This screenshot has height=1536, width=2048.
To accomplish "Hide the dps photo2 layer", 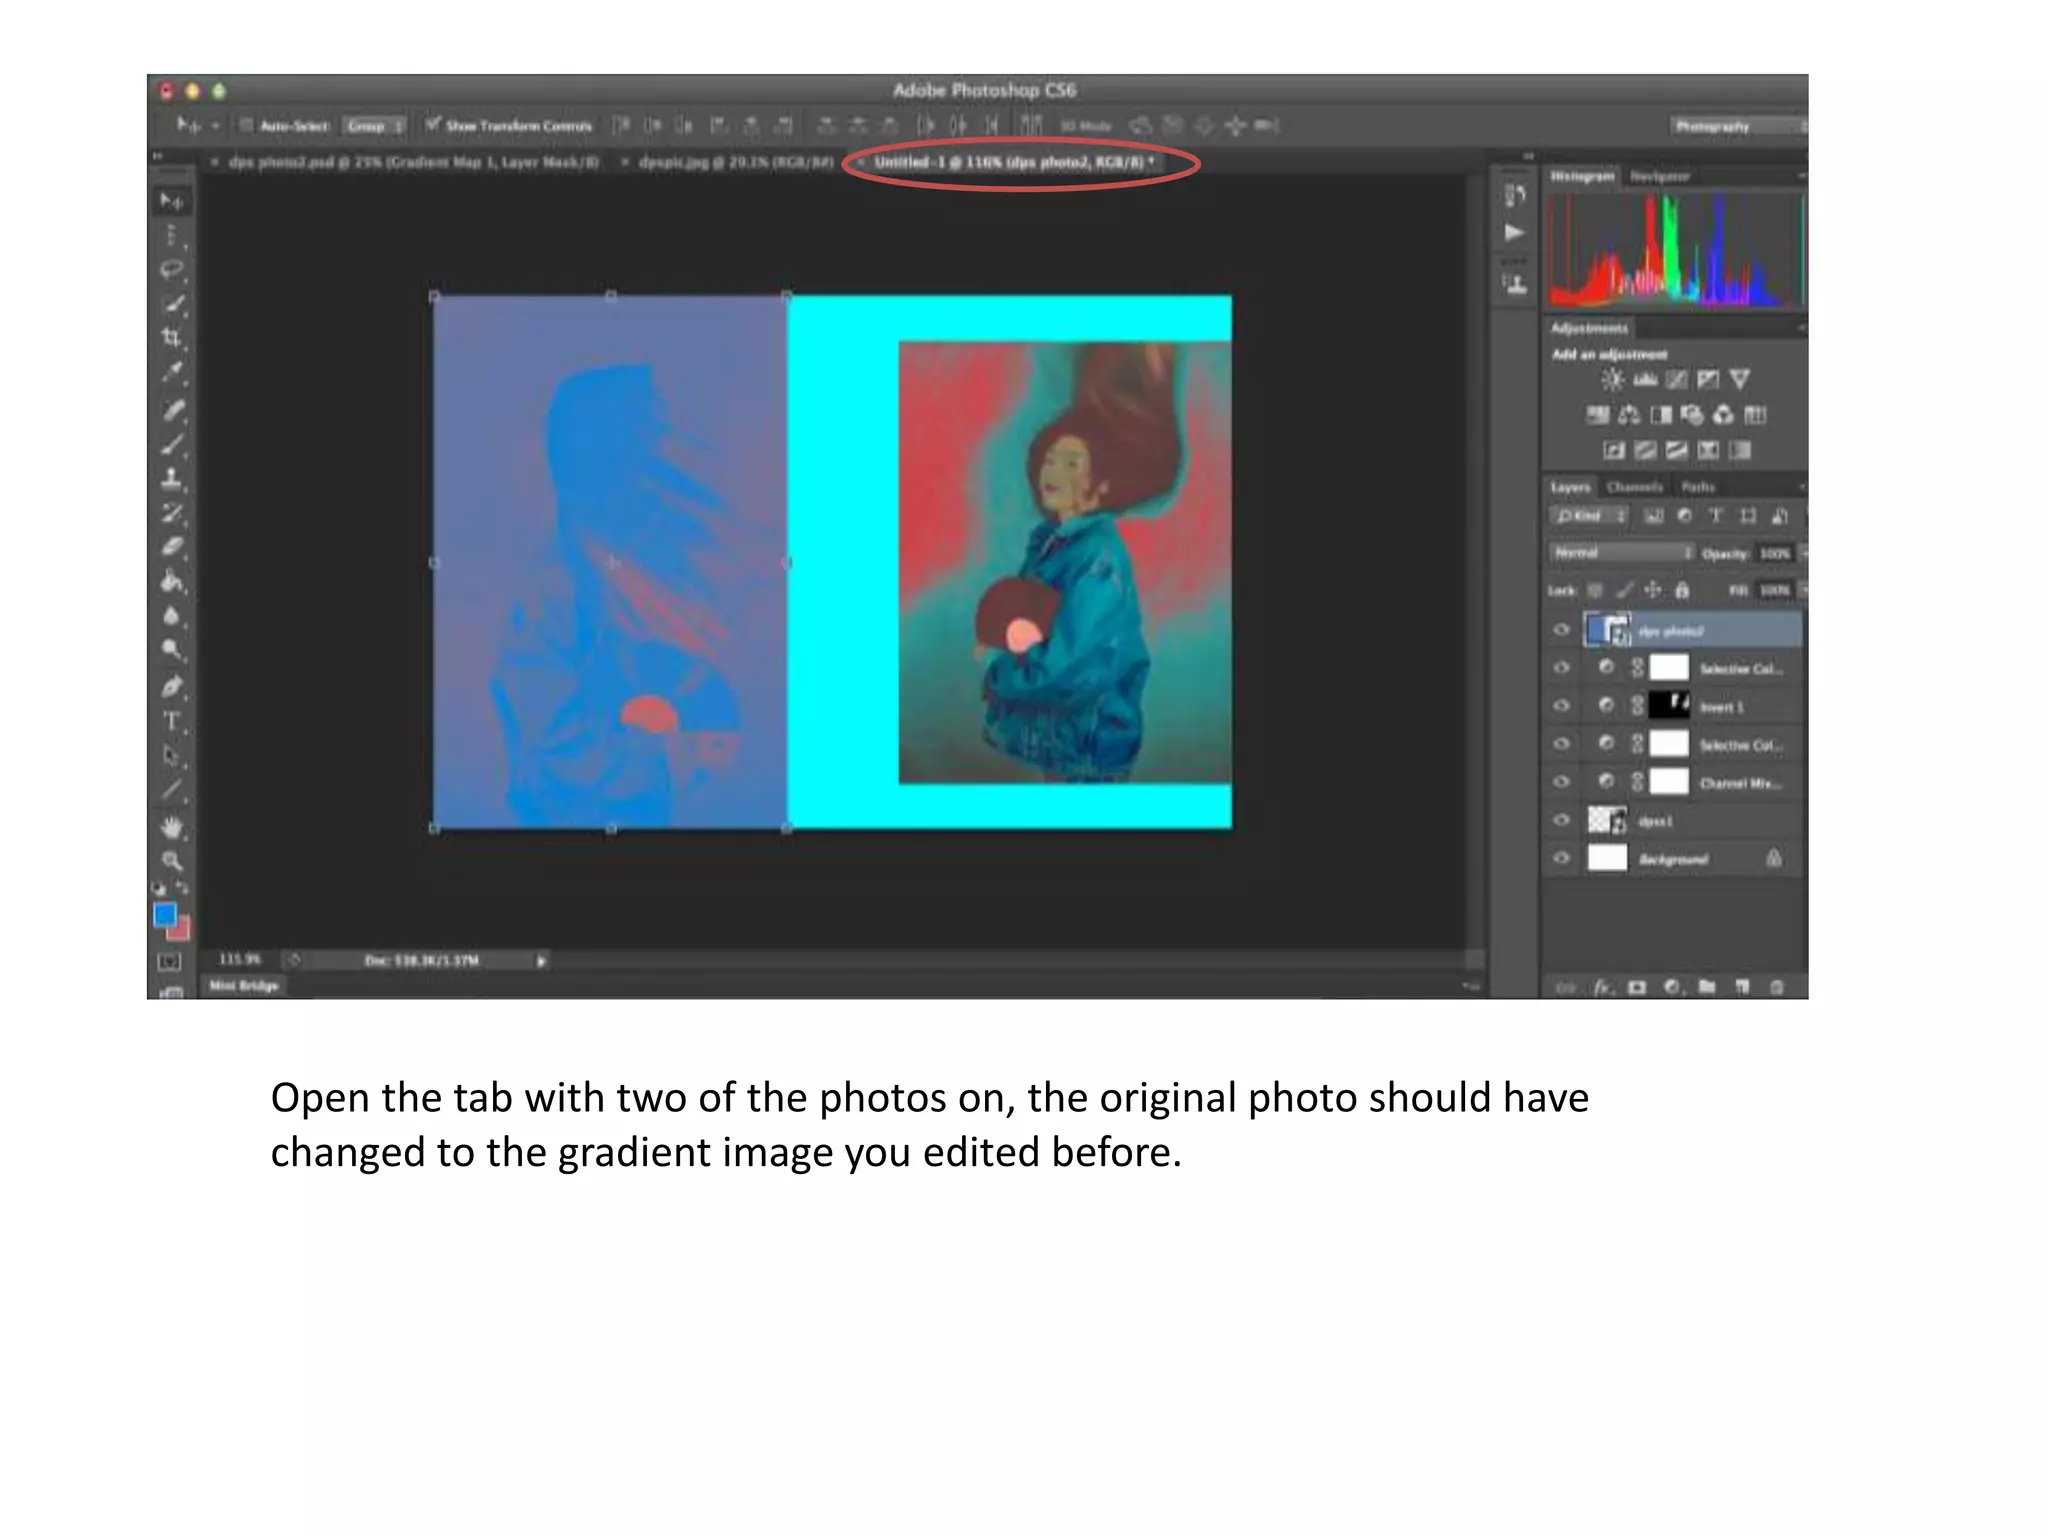I will 1561,630.
